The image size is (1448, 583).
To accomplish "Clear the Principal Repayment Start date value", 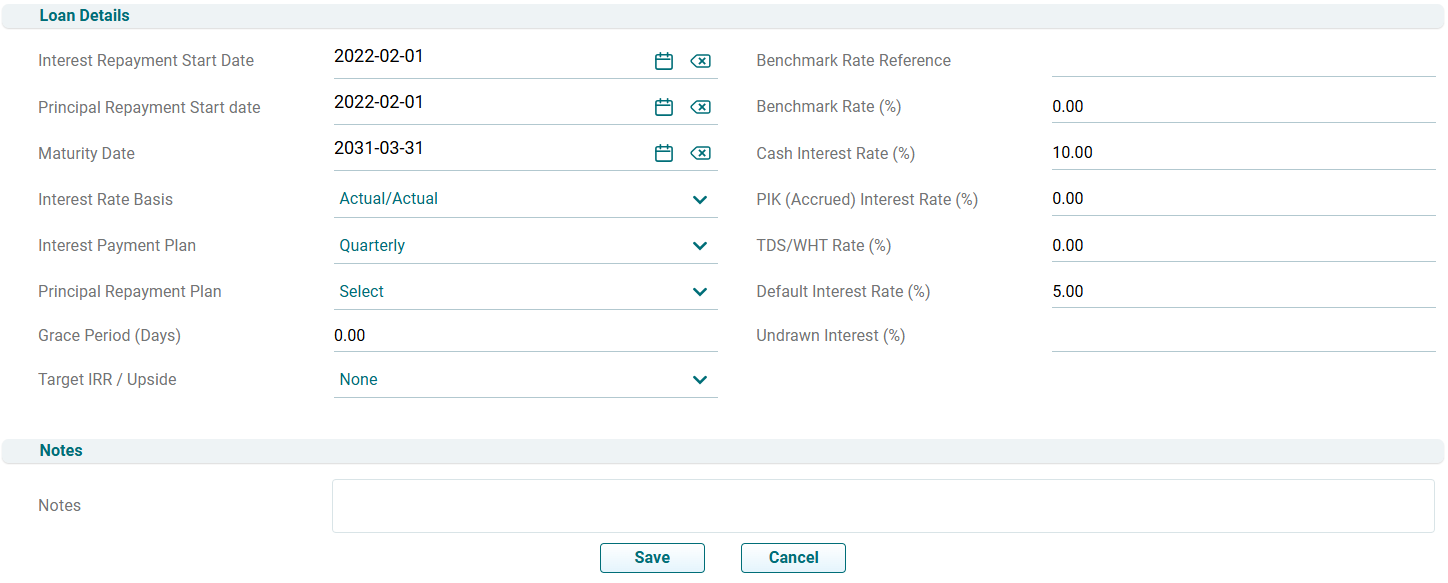I will pos(701,107).
